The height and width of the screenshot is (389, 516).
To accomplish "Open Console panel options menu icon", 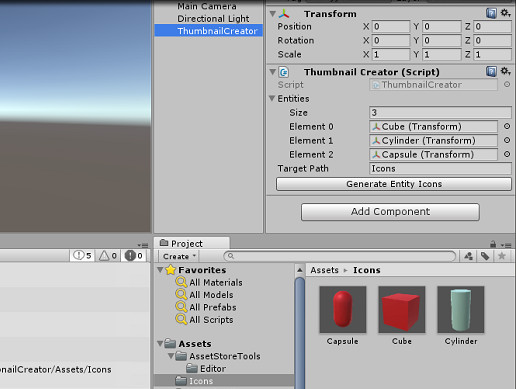I will pos(143,245).
